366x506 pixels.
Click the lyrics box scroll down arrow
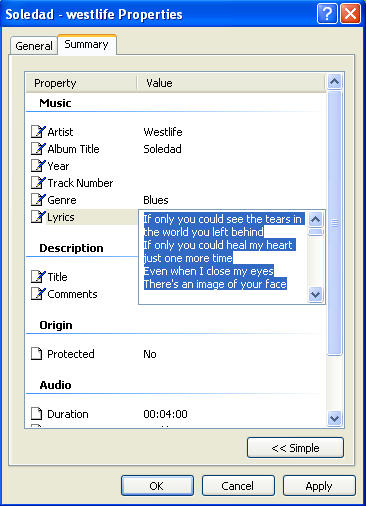(x=315, y=294)
